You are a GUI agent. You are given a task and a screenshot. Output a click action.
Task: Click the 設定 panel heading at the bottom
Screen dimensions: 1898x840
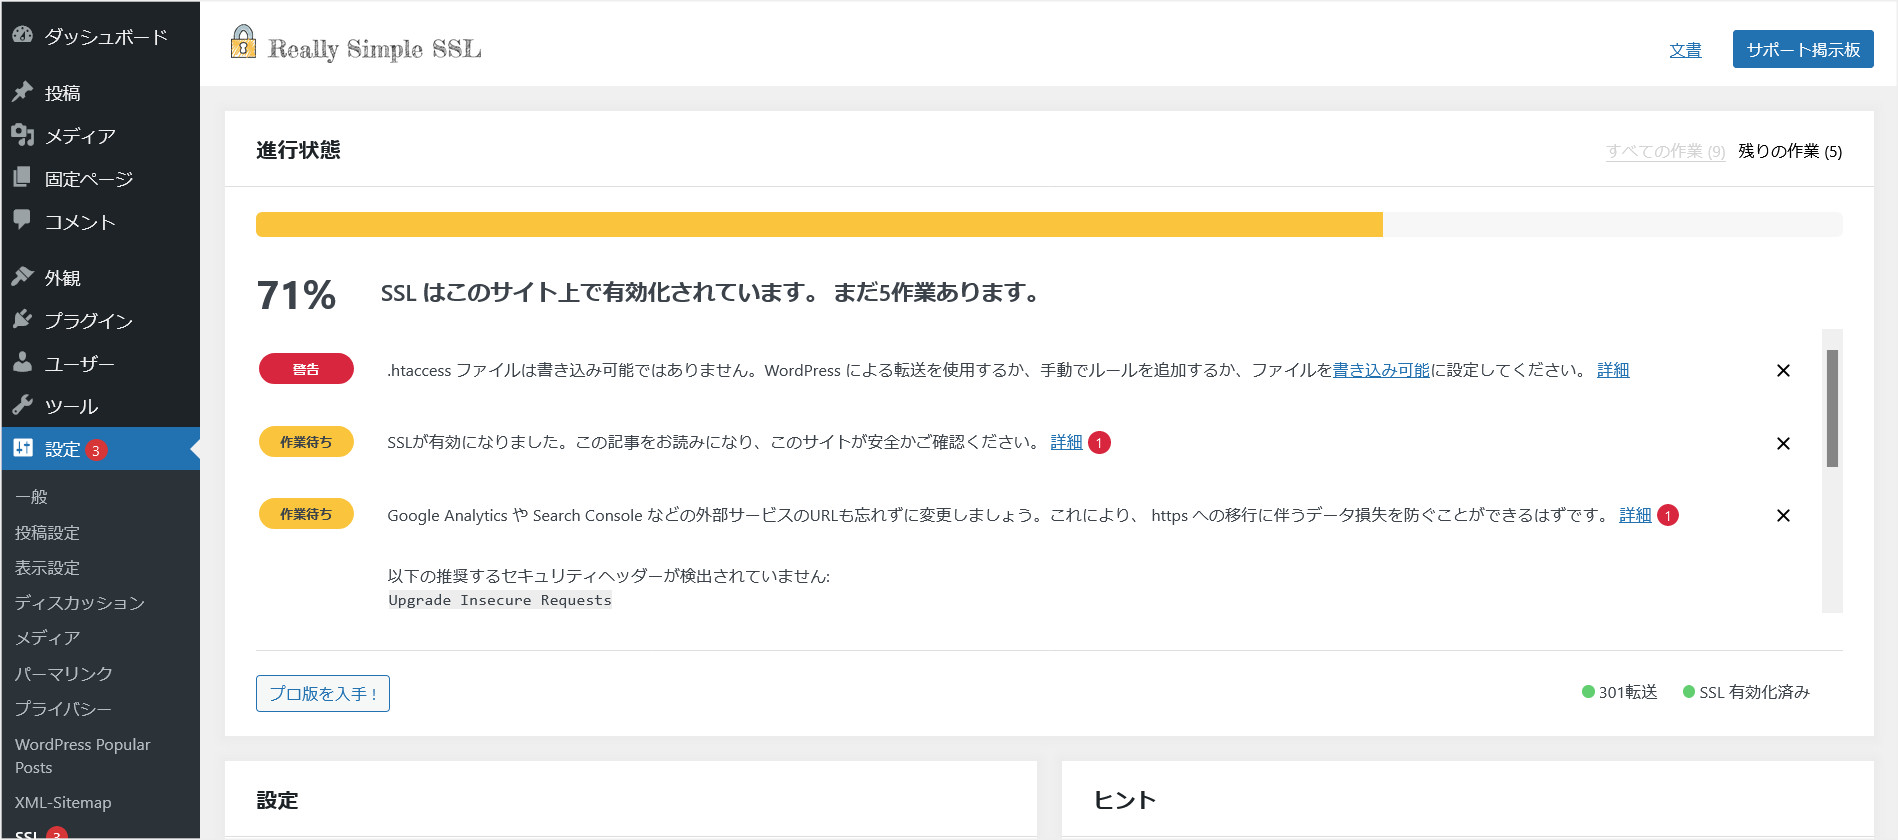[277, 800]
